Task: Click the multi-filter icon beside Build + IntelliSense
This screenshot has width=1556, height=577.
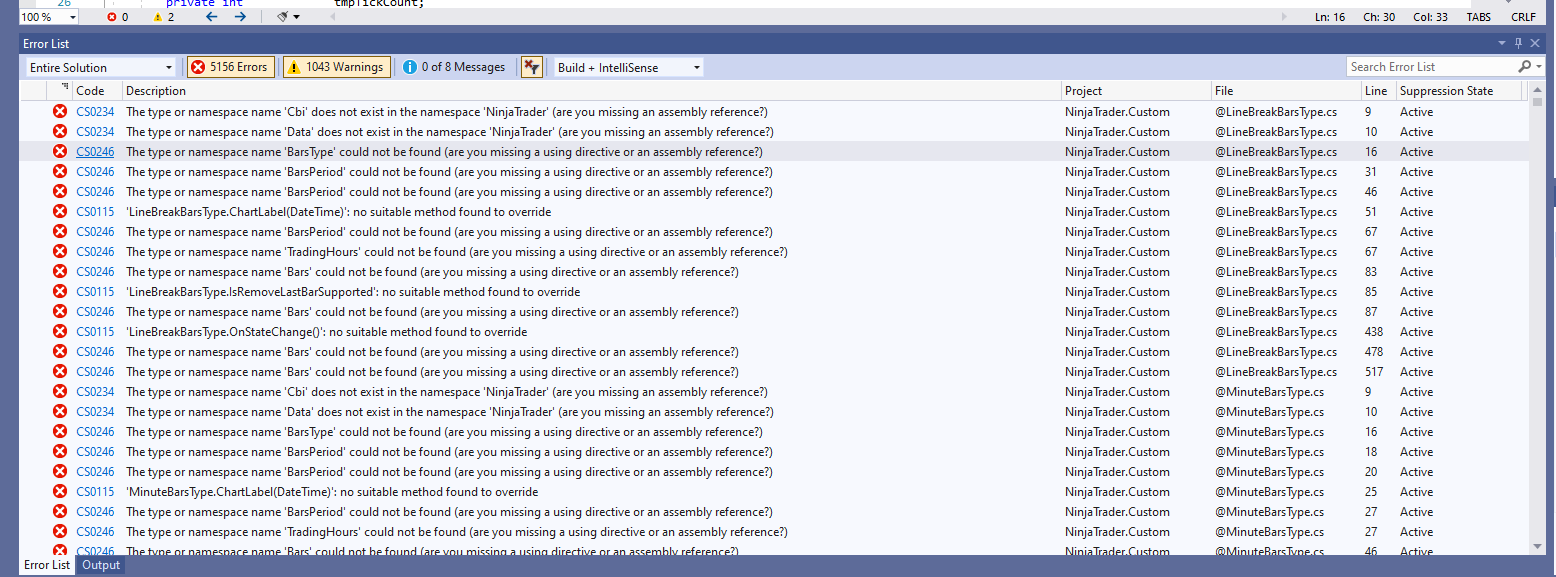Action: point(532,66)
